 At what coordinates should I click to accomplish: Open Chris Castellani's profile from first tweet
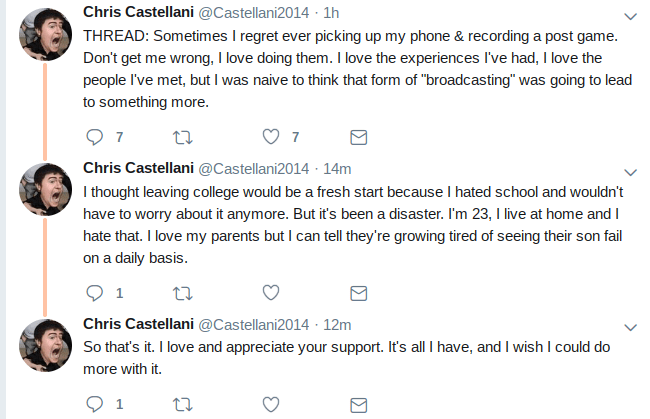coord(138,12)
